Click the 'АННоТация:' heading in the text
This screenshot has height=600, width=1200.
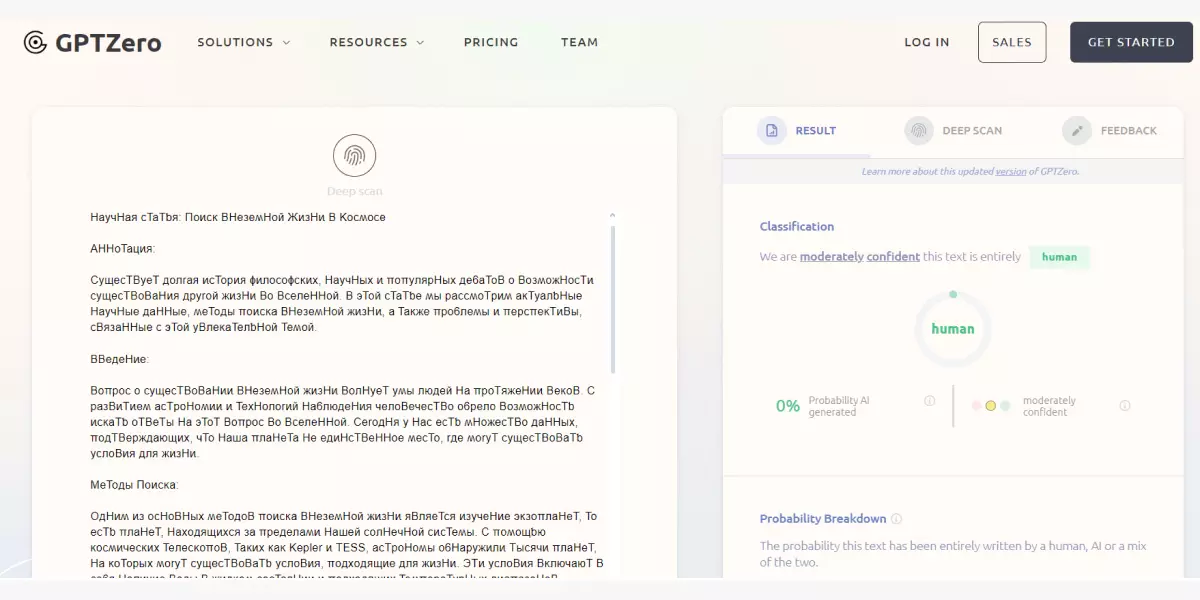click(x=123, y=248)
